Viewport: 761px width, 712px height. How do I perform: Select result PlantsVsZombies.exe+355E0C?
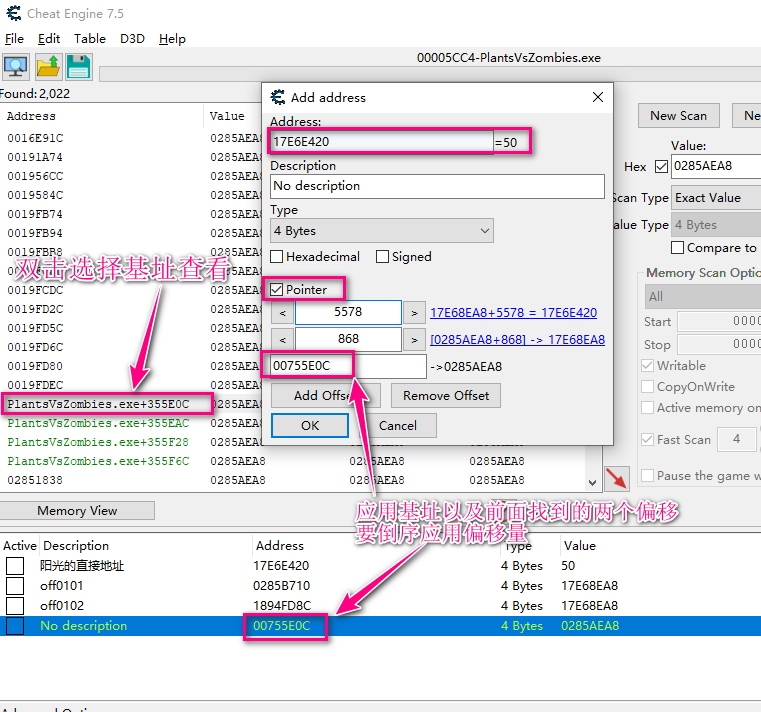pyautogui.click(x=98, y=404)
